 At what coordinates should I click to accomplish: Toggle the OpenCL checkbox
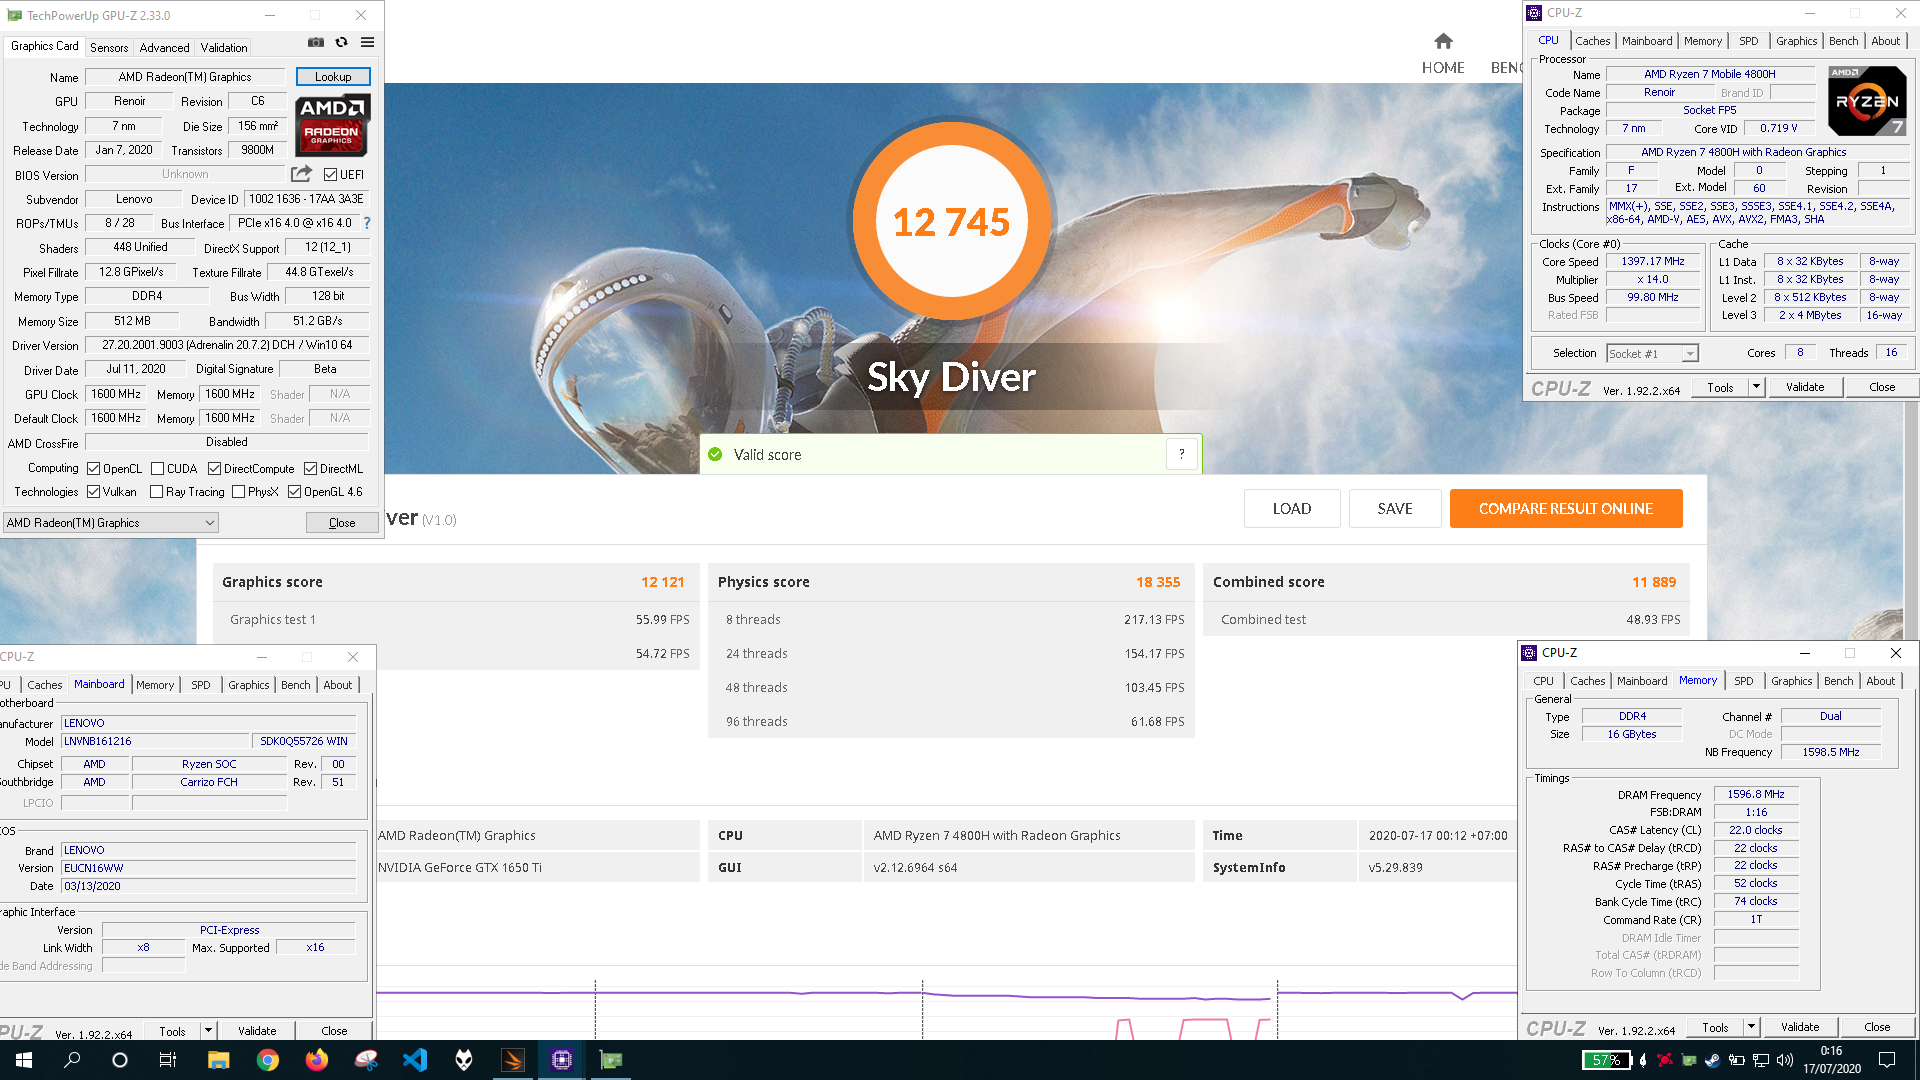point(93,468)
